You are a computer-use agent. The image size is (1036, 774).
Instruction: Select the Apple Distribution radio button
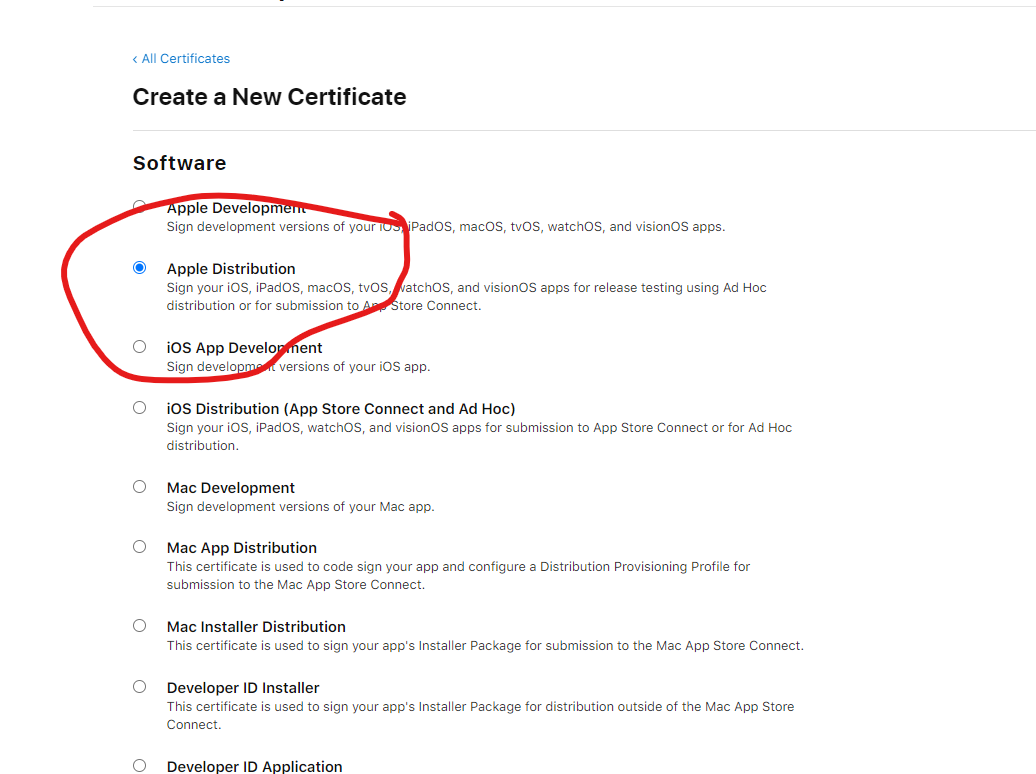click(139, 268)
